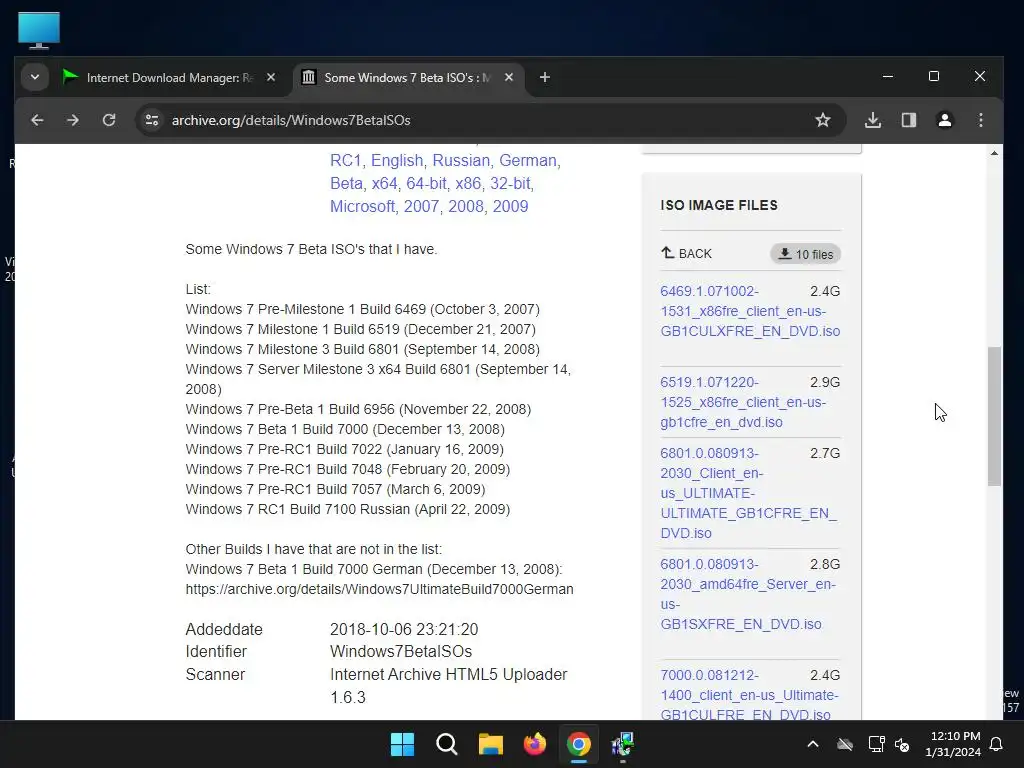Open the 7000.0.081212-1400 client Ultimate ISO link

(x=749, y=695)
